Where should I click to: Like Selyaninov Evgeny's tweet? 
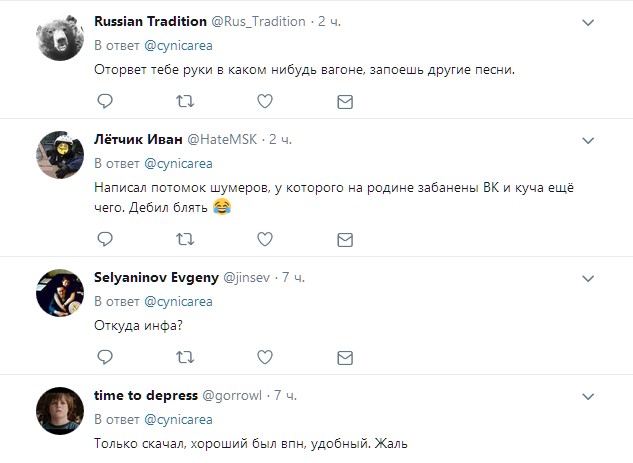[x=265, y=356]
